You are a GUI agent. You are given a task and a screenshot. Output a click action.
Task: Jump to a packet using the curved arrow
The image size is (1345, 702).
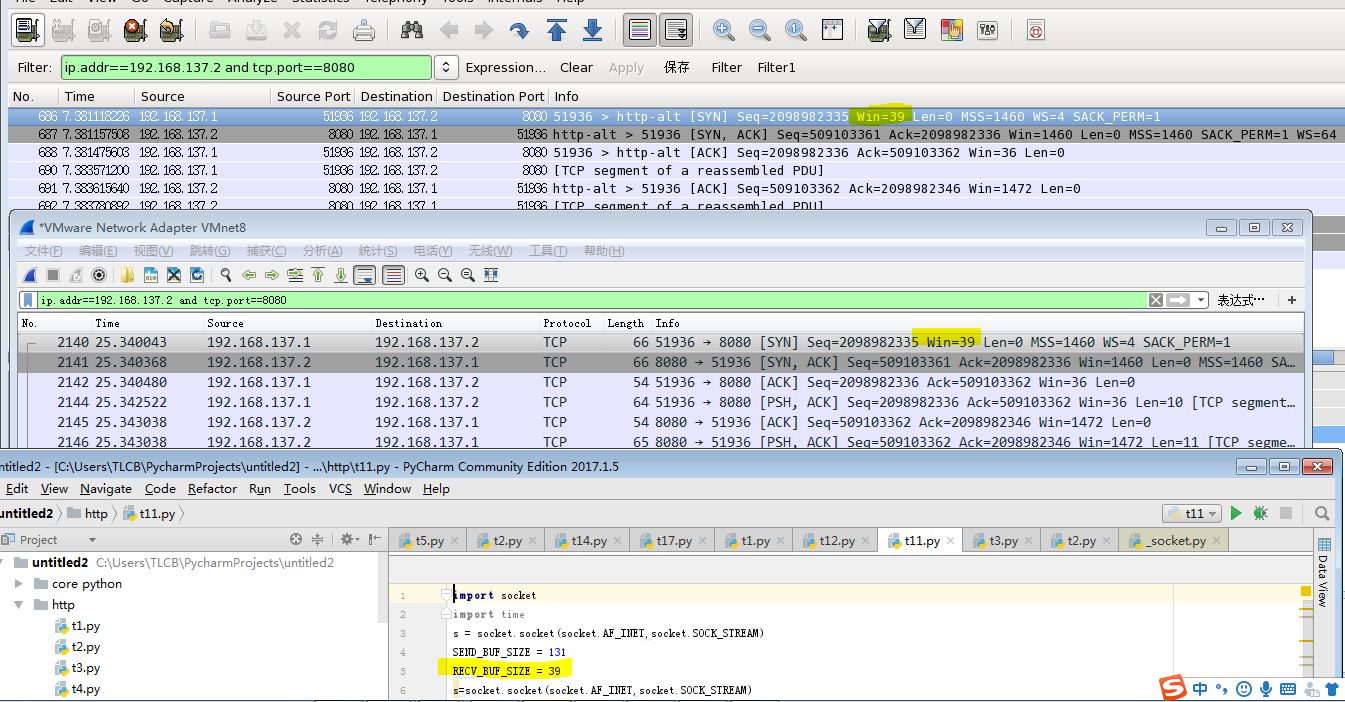point(519,30)
